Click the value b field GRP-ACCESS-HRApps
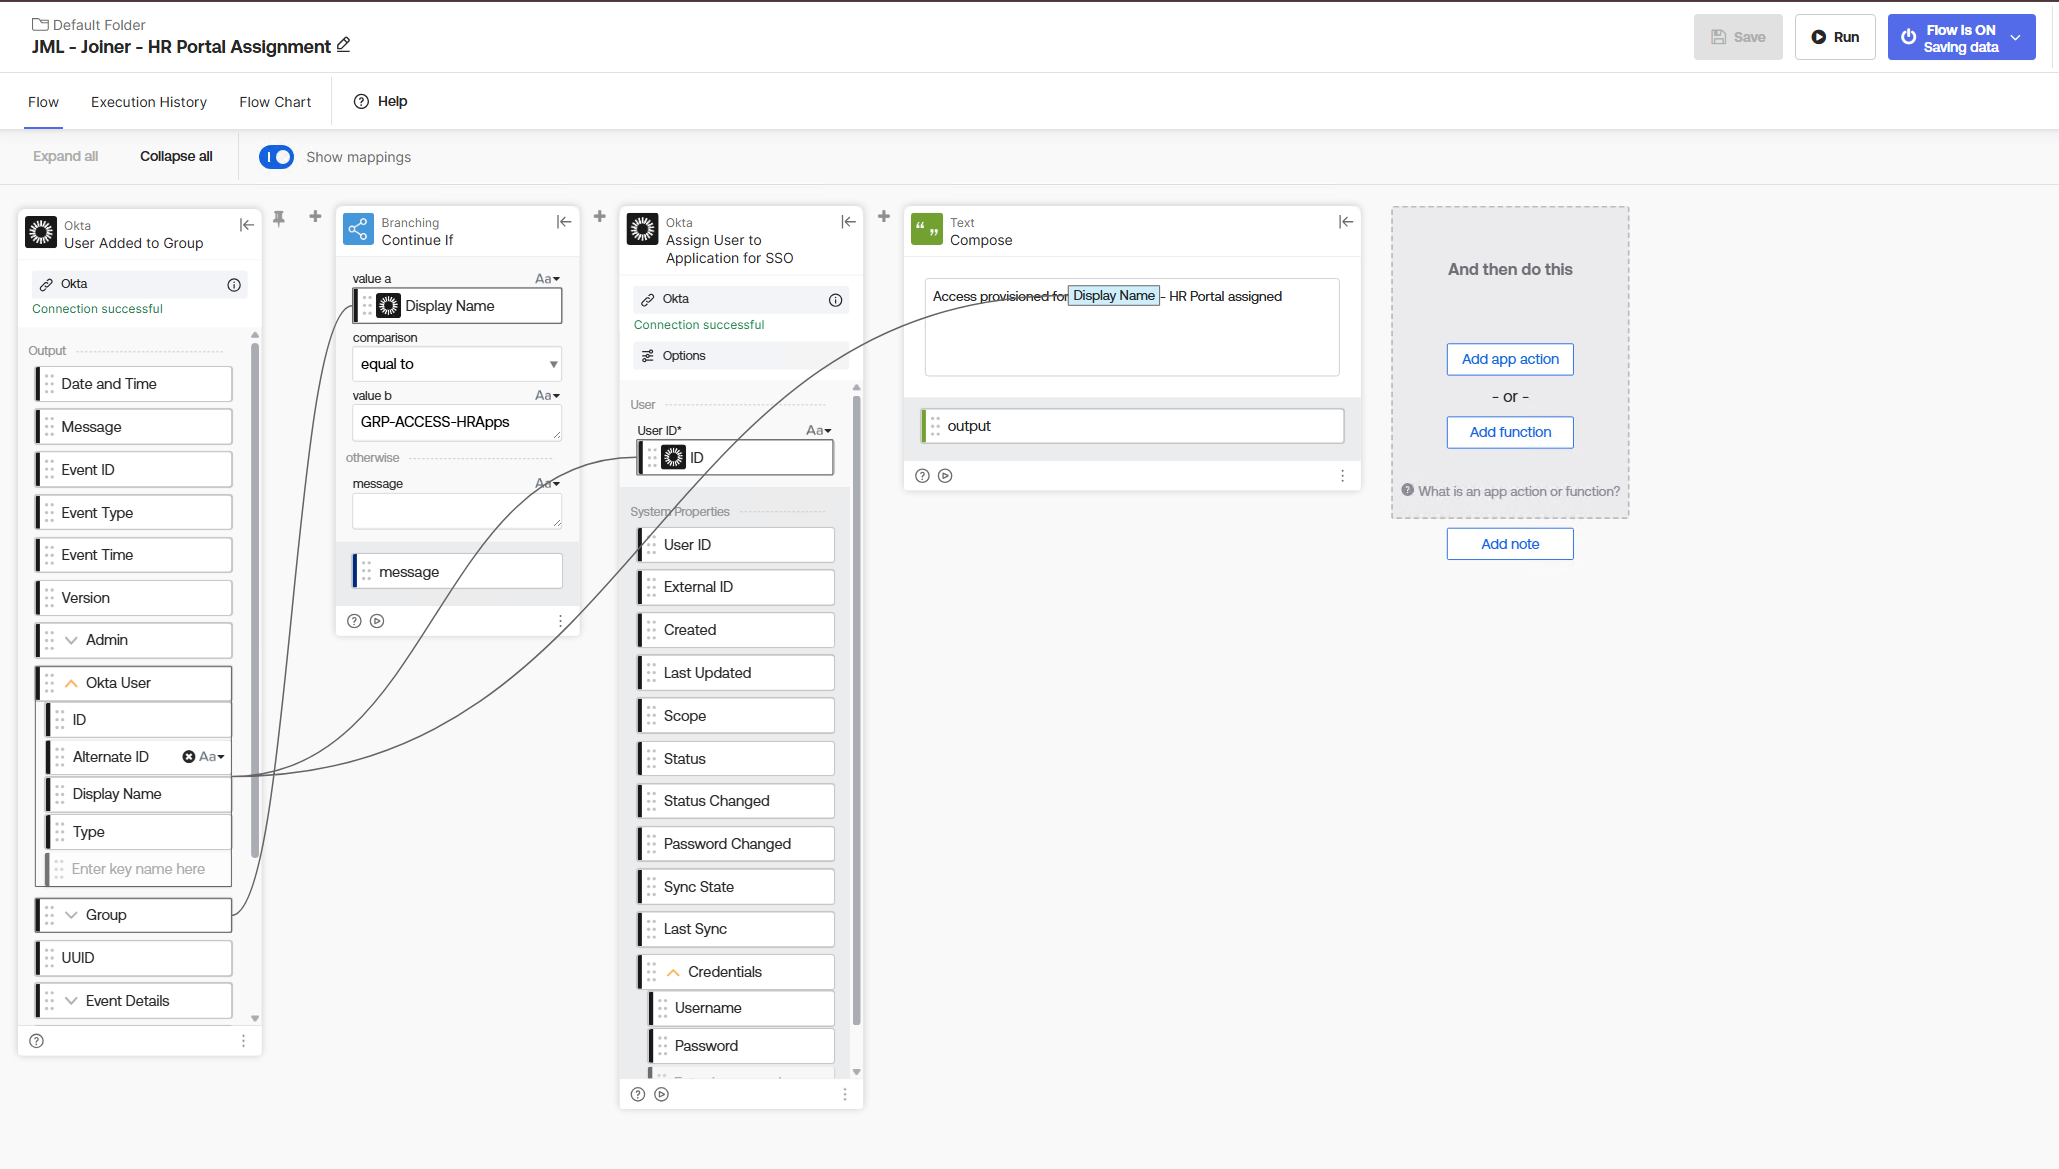The image size is (2059, 1169). coord(457,423)
